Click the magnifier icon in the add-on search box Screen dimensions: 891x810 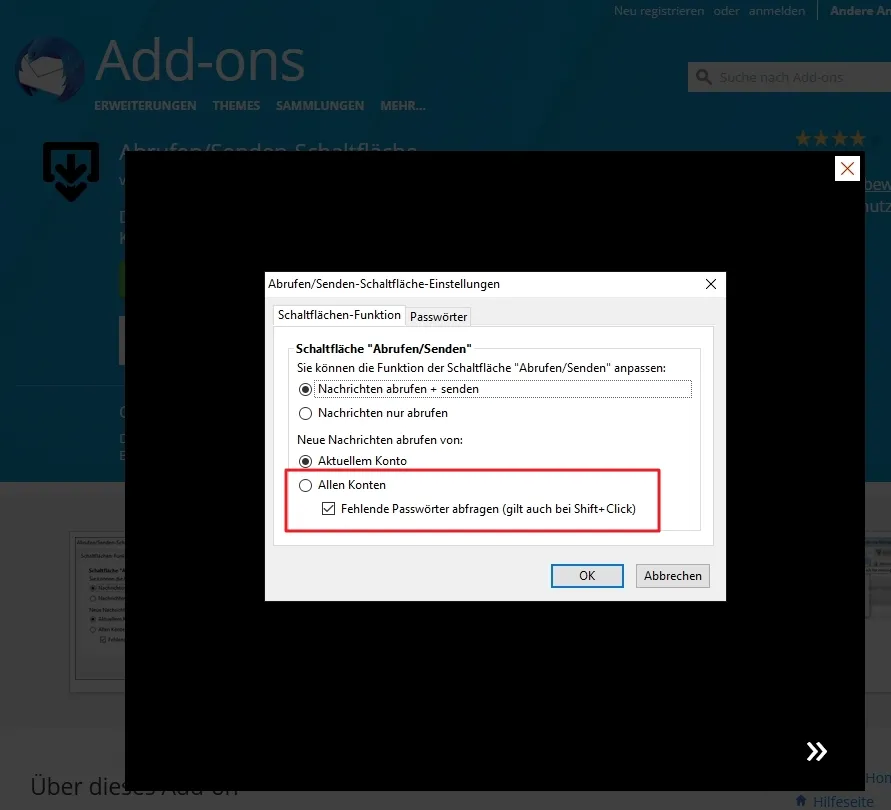tap(703, 77)
